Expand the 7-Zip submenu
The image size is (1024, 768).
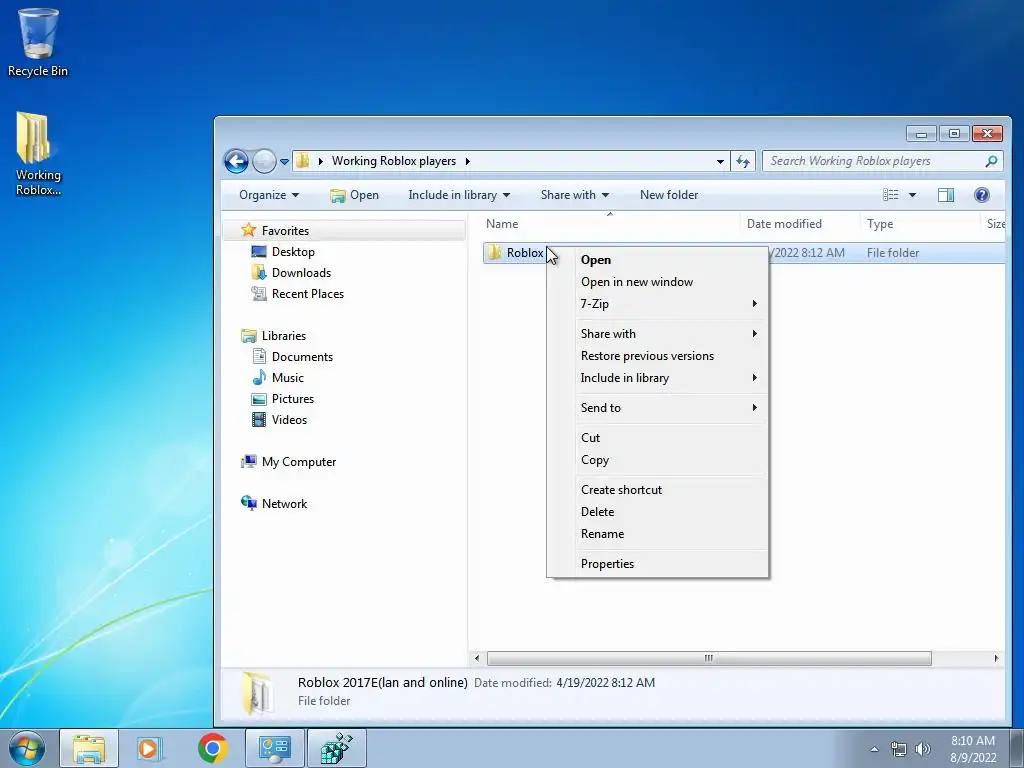(x=658, y=304)
